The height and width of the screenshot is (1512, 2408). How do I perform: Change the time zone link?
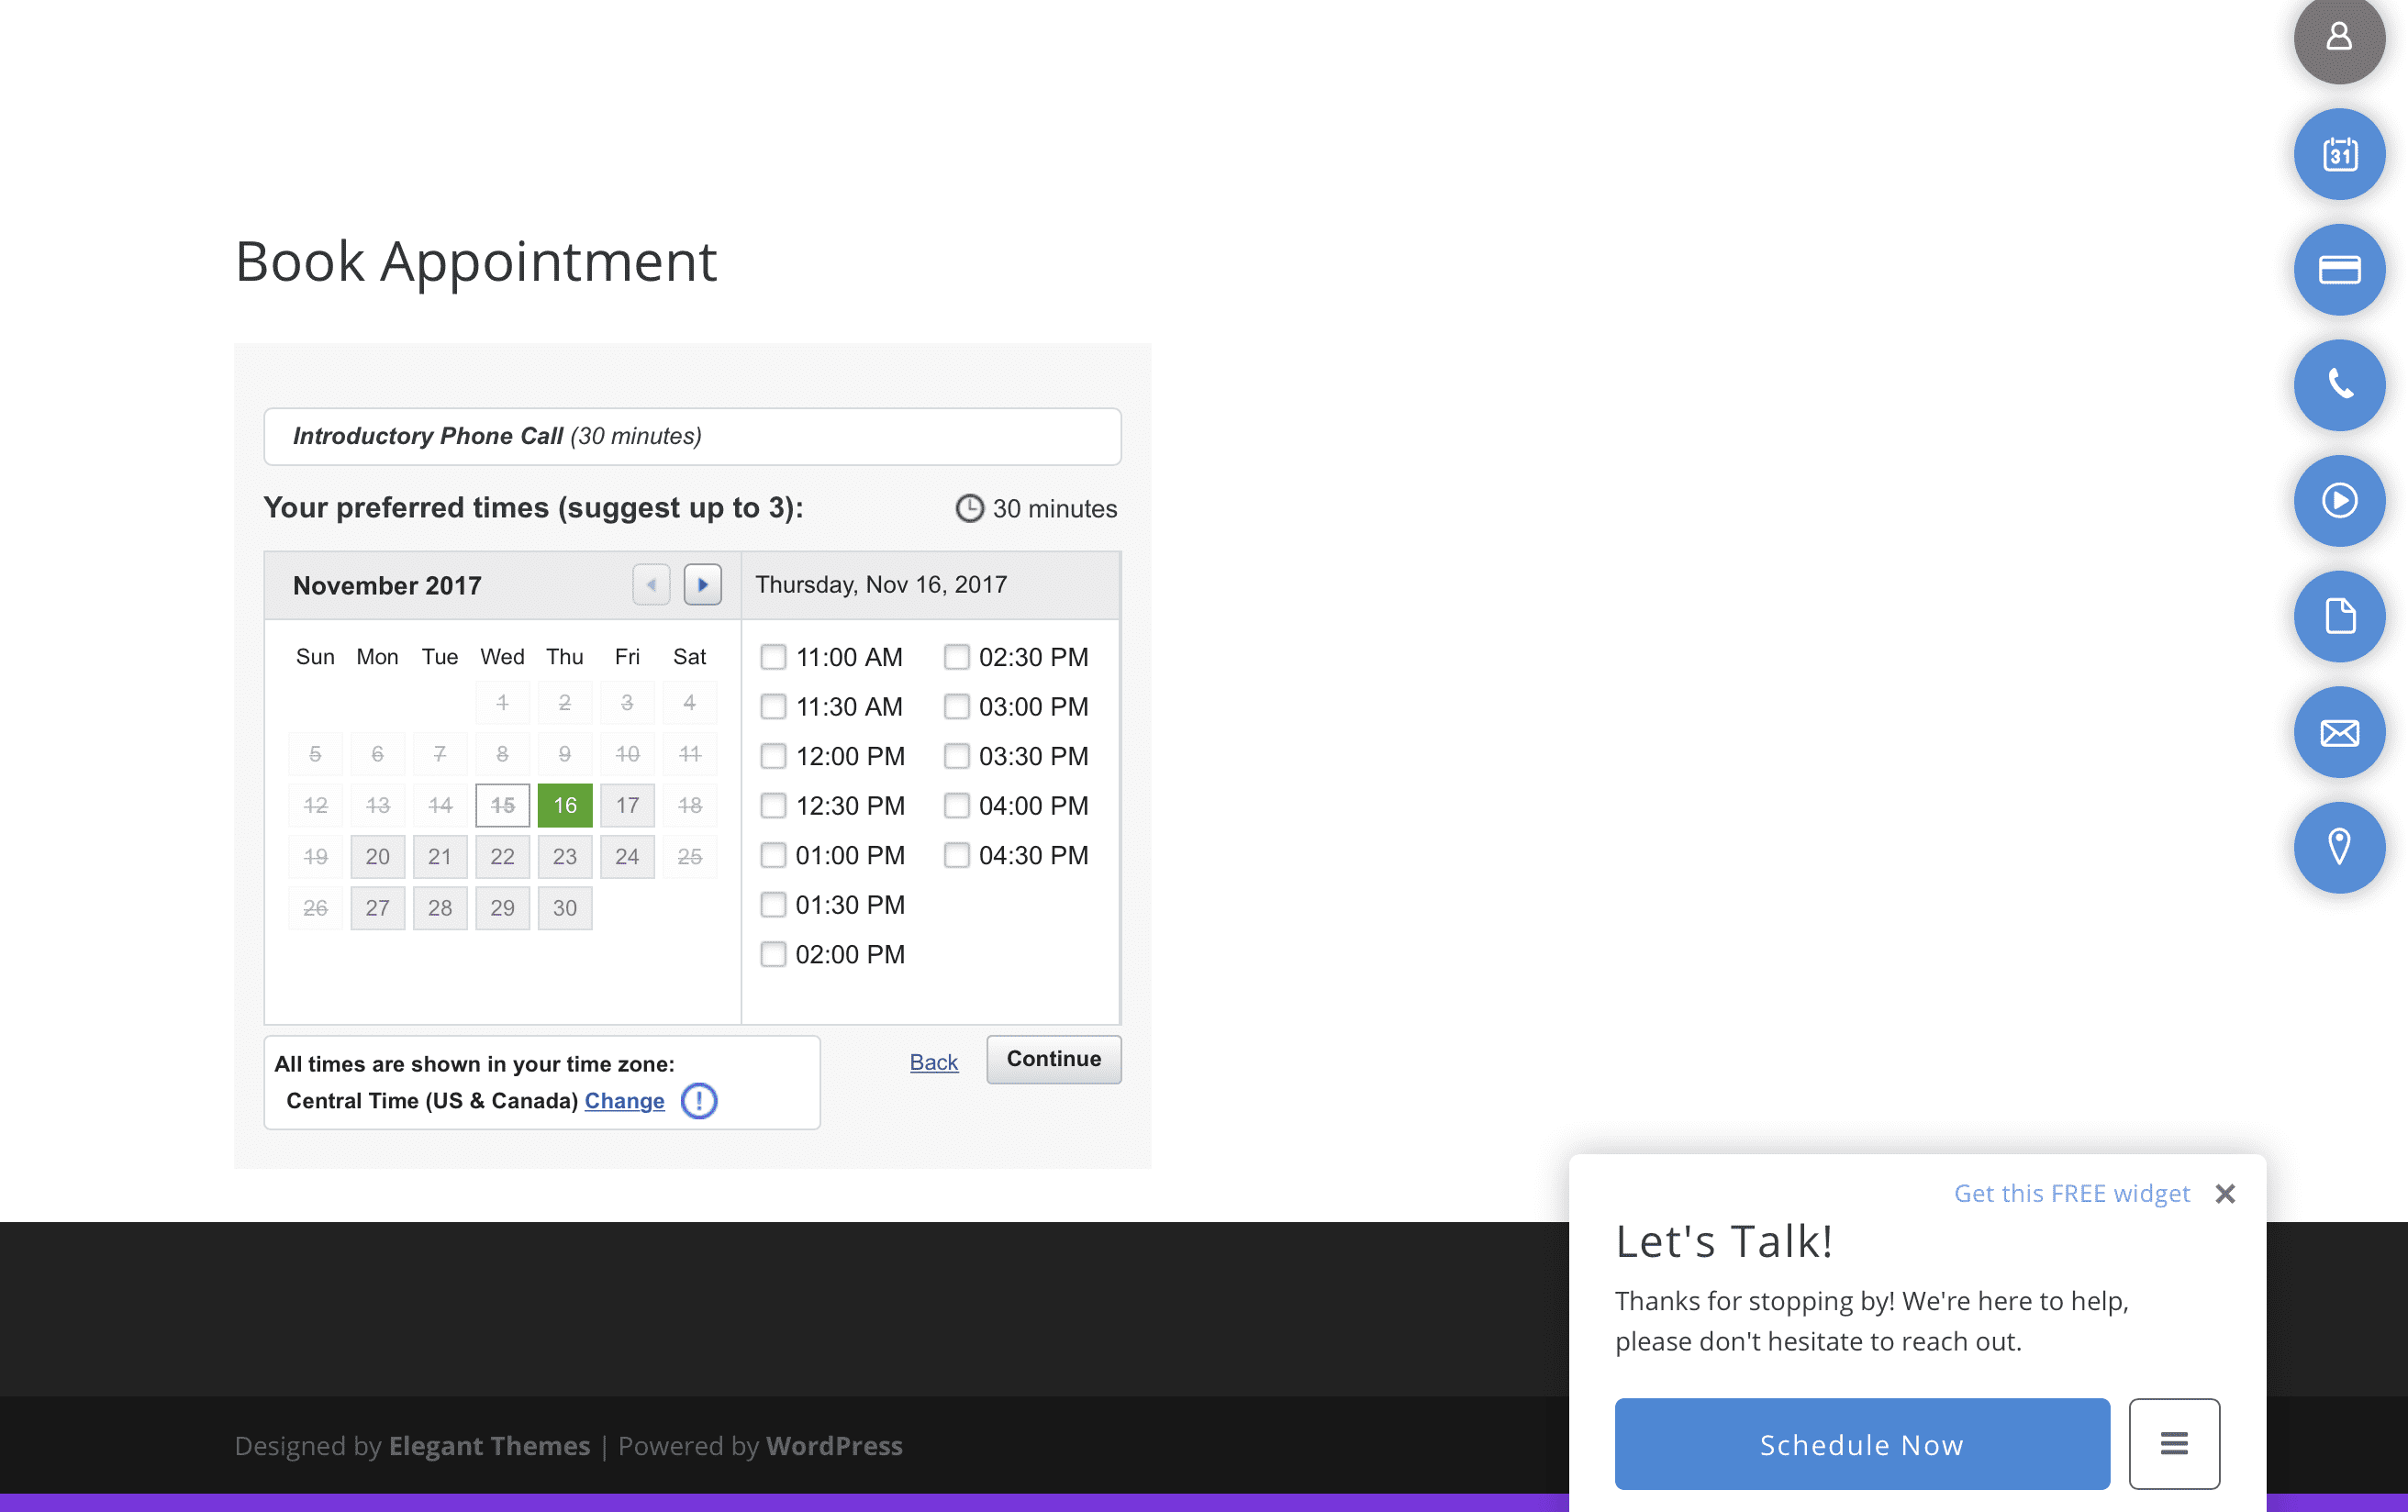tap(624, 1101)
